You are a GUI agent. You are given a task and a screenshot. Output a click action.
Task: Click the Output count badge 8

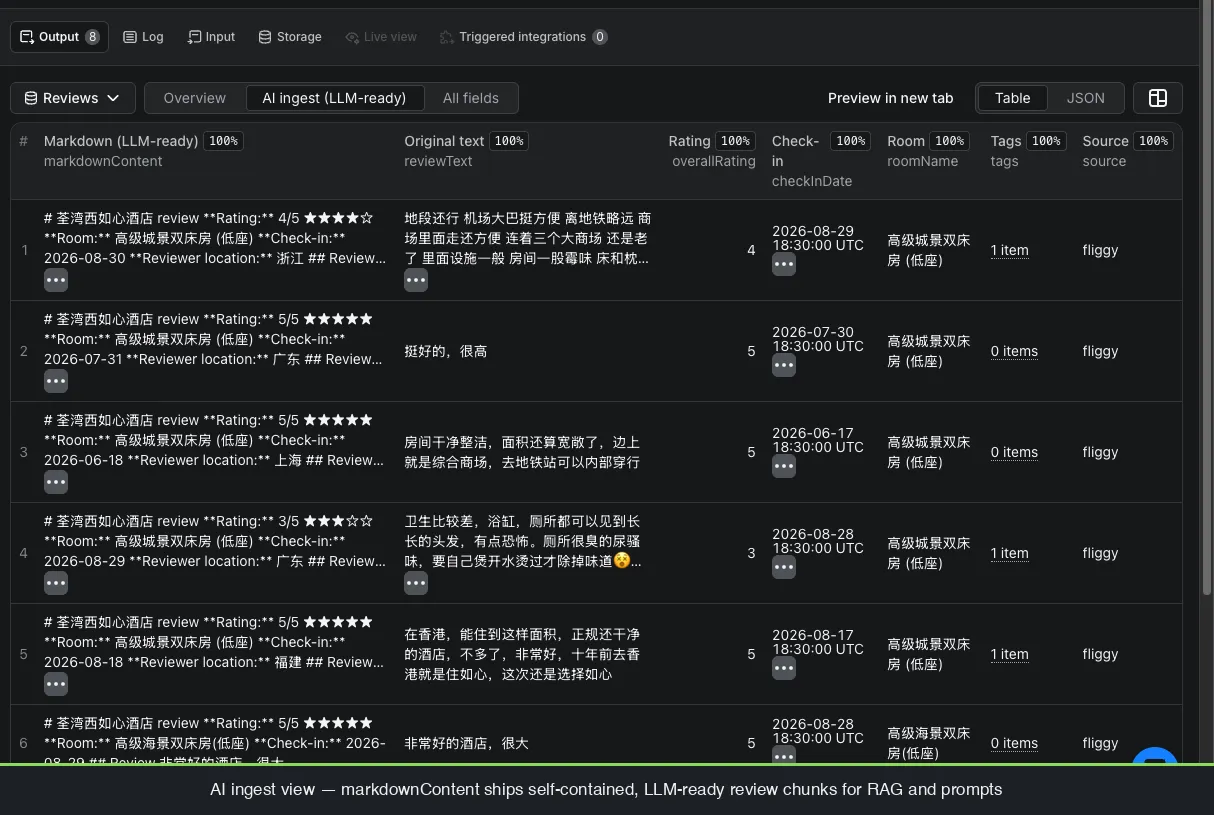pyautogui.click(x=92, y=37)
